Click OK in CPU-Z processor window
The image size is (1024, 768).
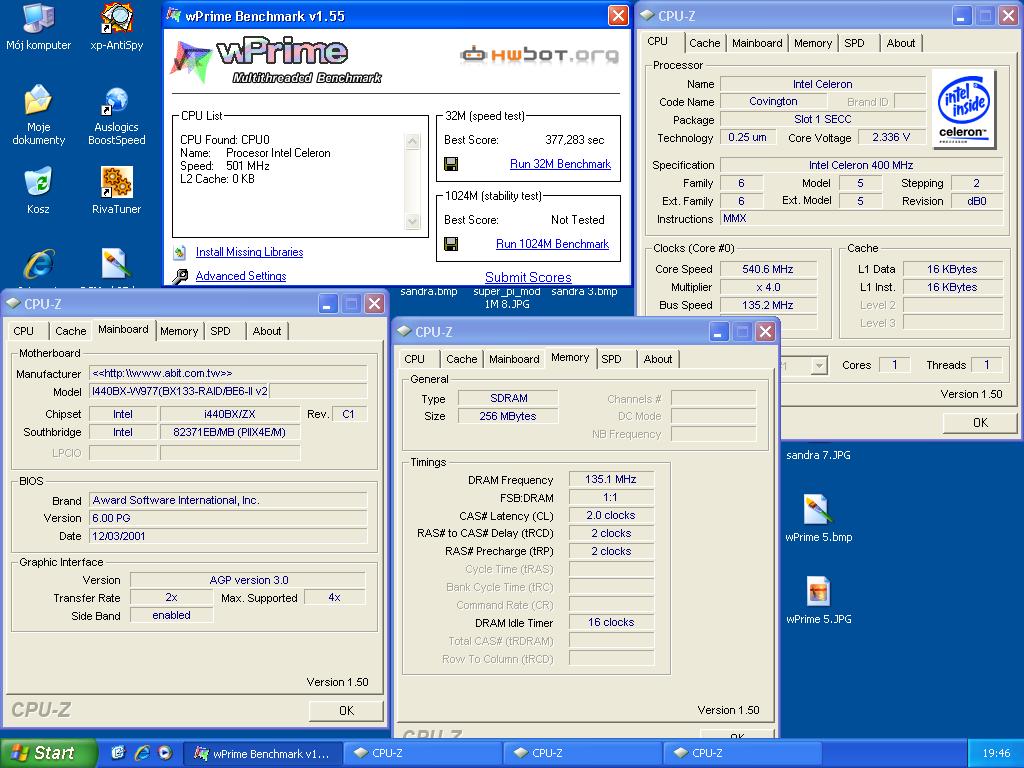click(x=980, y=423)
